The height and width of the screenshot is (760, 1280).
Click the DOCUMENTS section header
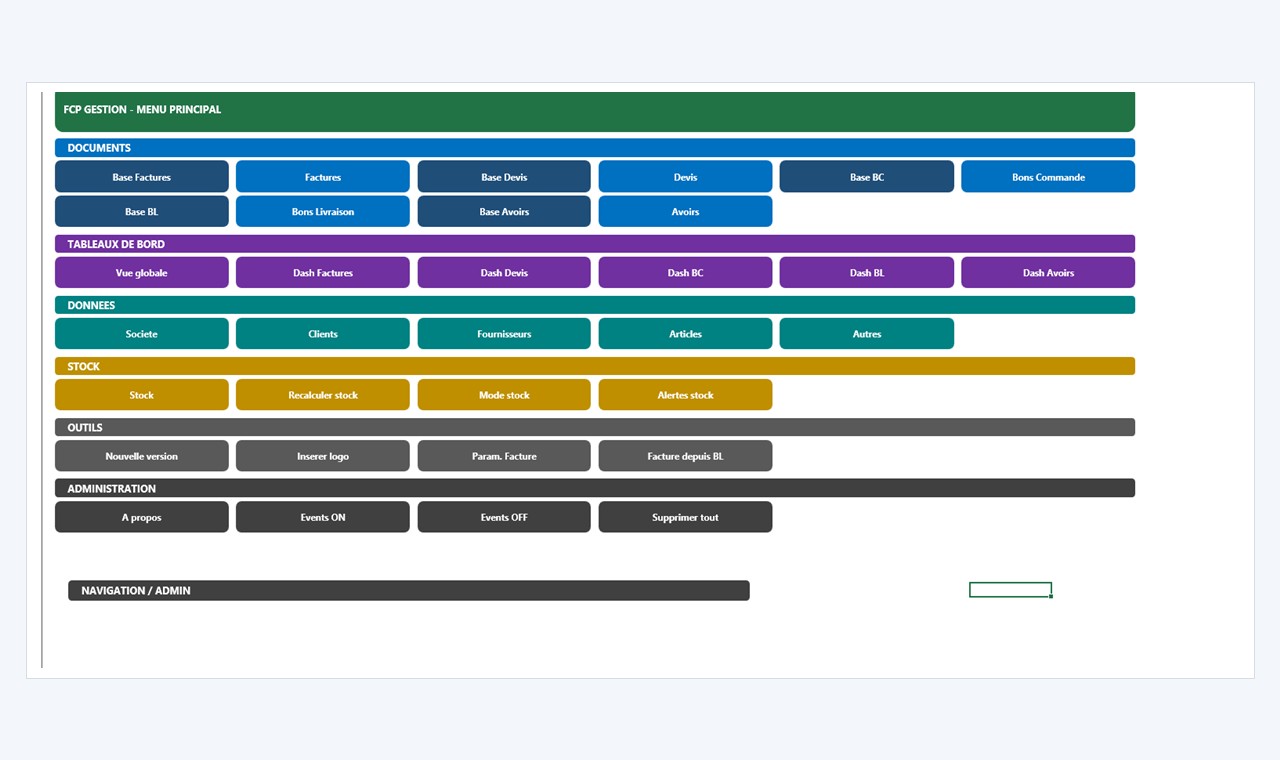[595, 148]
